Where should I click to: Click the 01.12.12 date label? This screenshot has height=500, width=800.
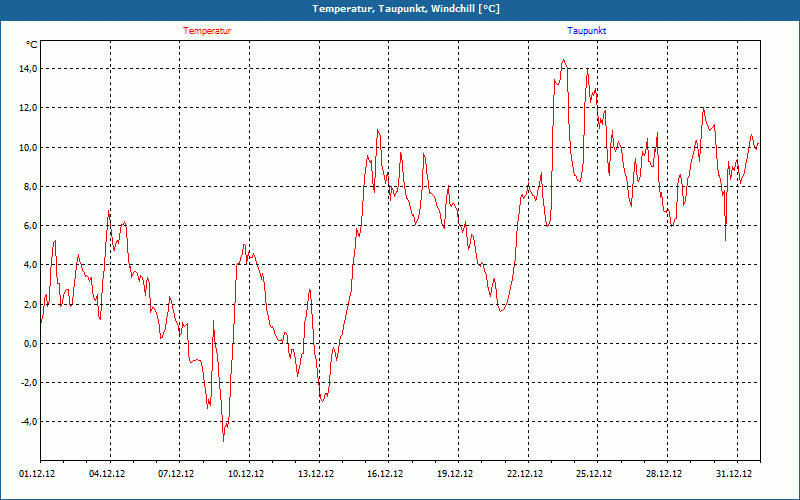pos(37,474)
